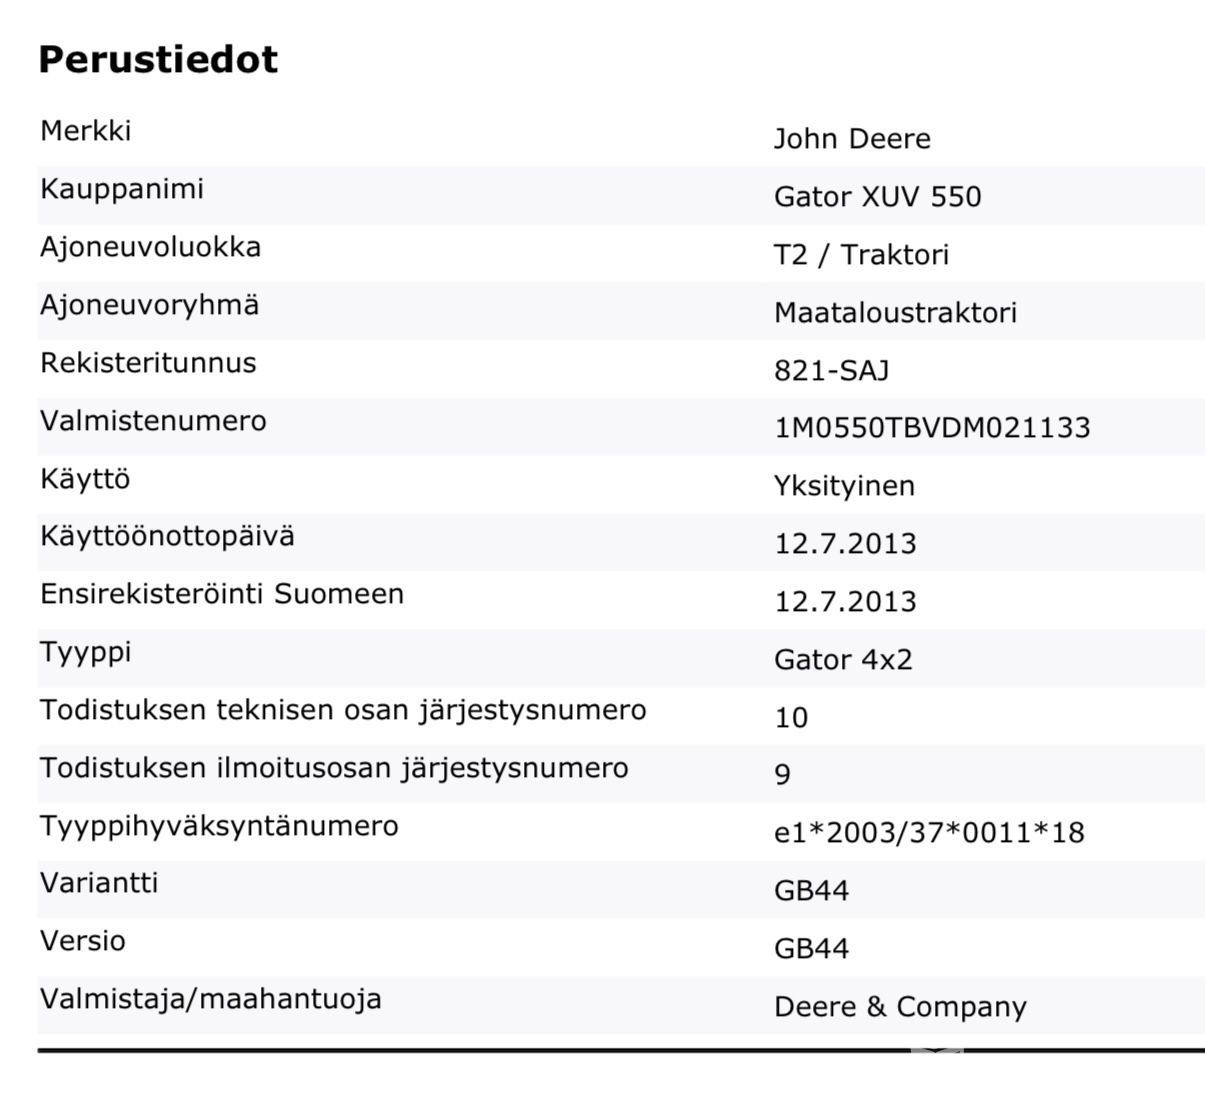Click the John Deere brand value
The image size is (1205, 1094).
point(851,139)
